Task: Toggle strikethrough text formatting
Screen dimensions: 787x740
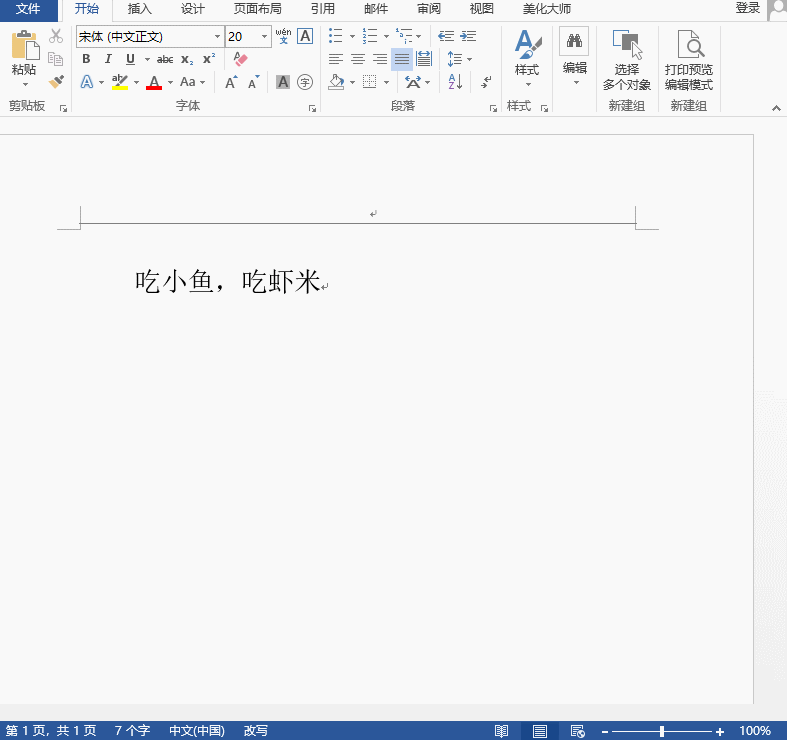Action: point(165,59)
